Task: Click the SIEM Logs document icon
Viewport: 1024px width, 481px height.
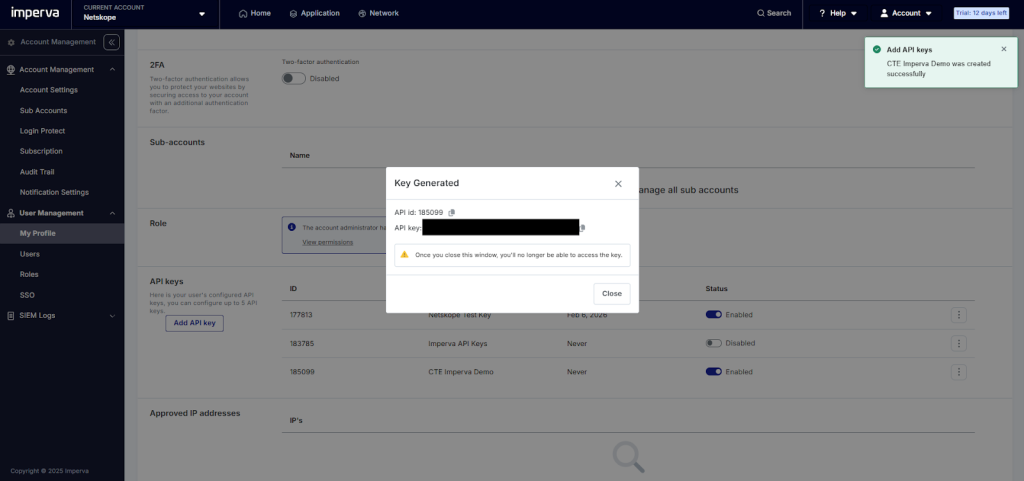Action: 10,316
